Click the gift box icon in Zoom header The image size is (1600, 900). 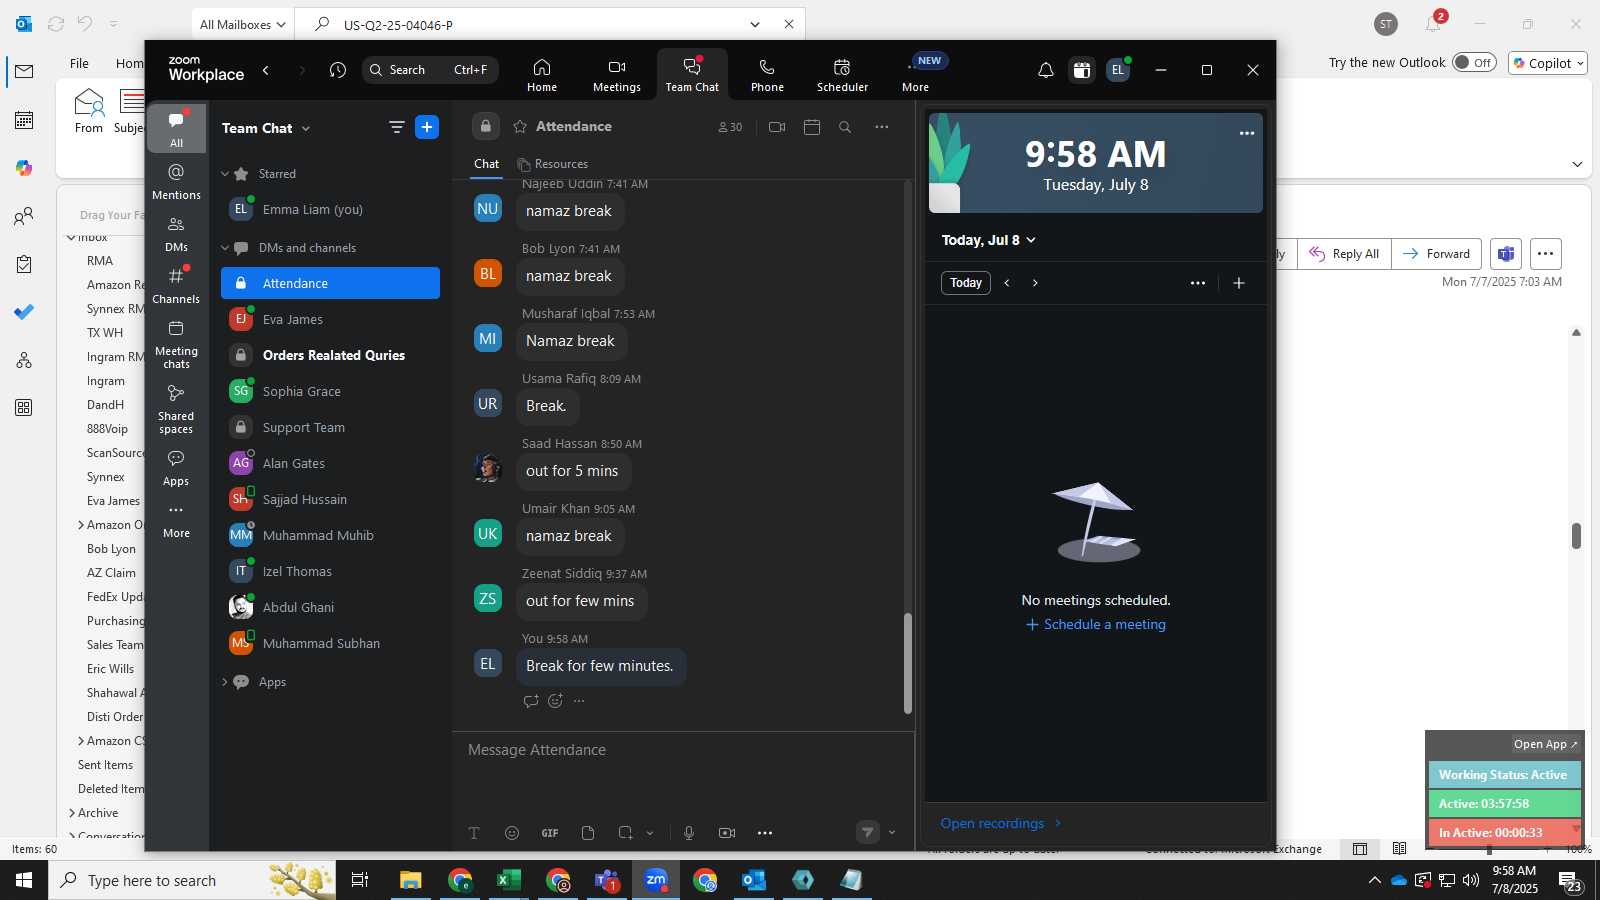[x=1081, y=70]
